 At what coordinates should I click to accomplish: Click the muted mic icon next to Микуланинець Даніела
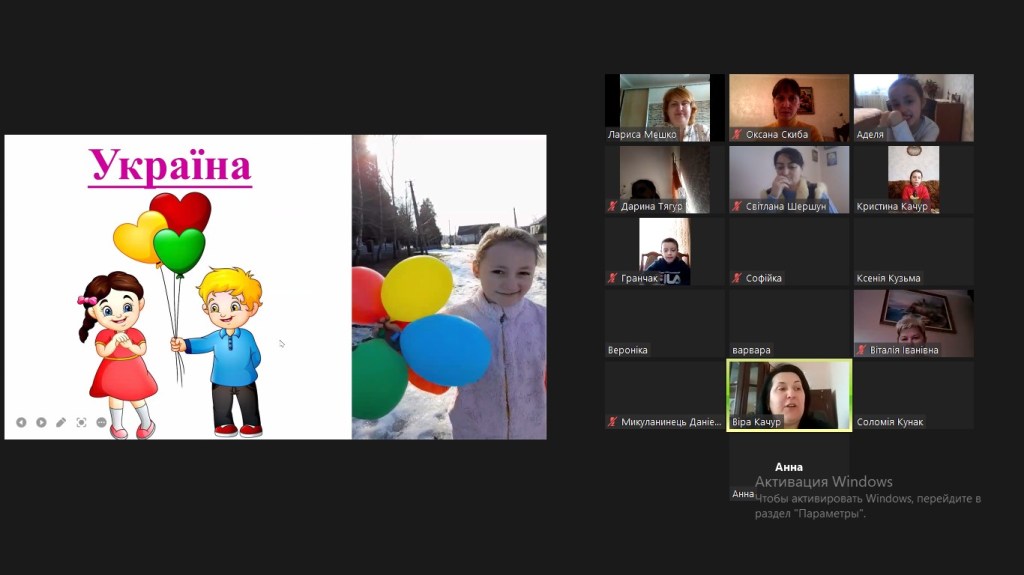(612, 422)
